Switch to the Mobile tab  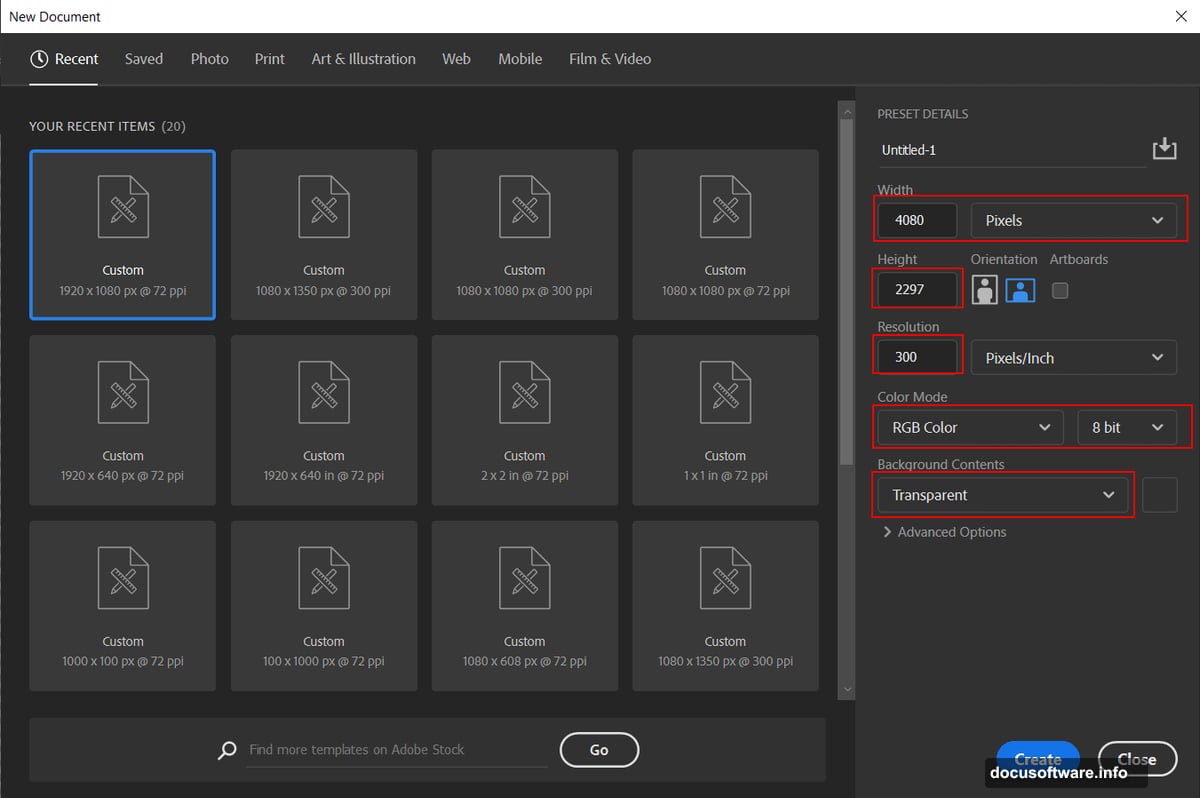(x=519, y=58)
